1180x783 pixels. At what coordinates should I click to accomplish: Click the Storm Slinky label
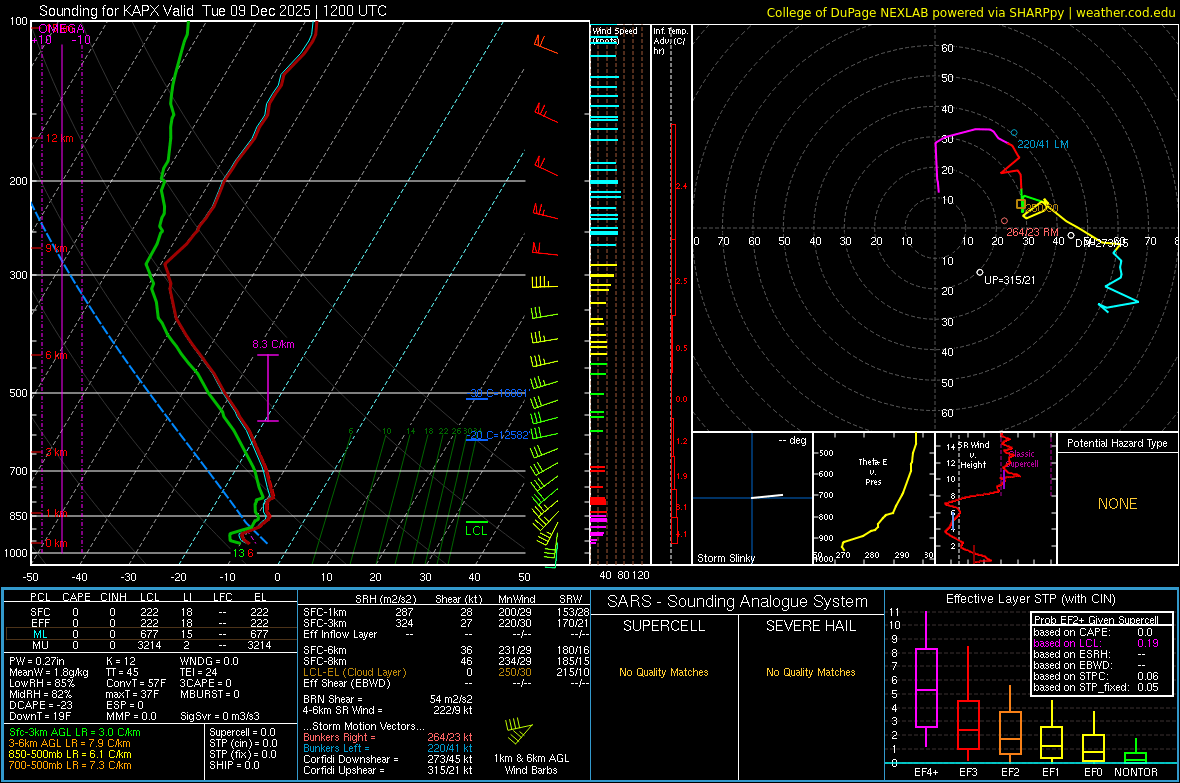tap(725, 558)
